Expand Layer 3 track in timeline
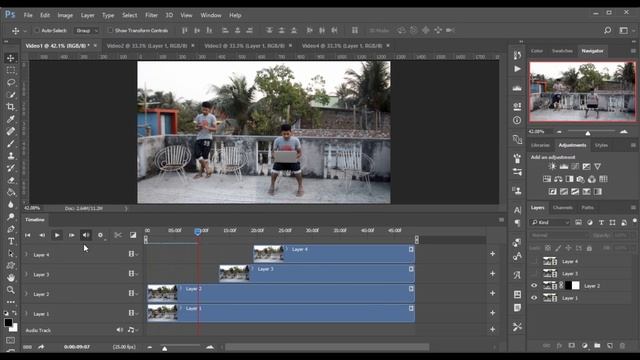Screen dimensions: 640x360 (27, 274)
